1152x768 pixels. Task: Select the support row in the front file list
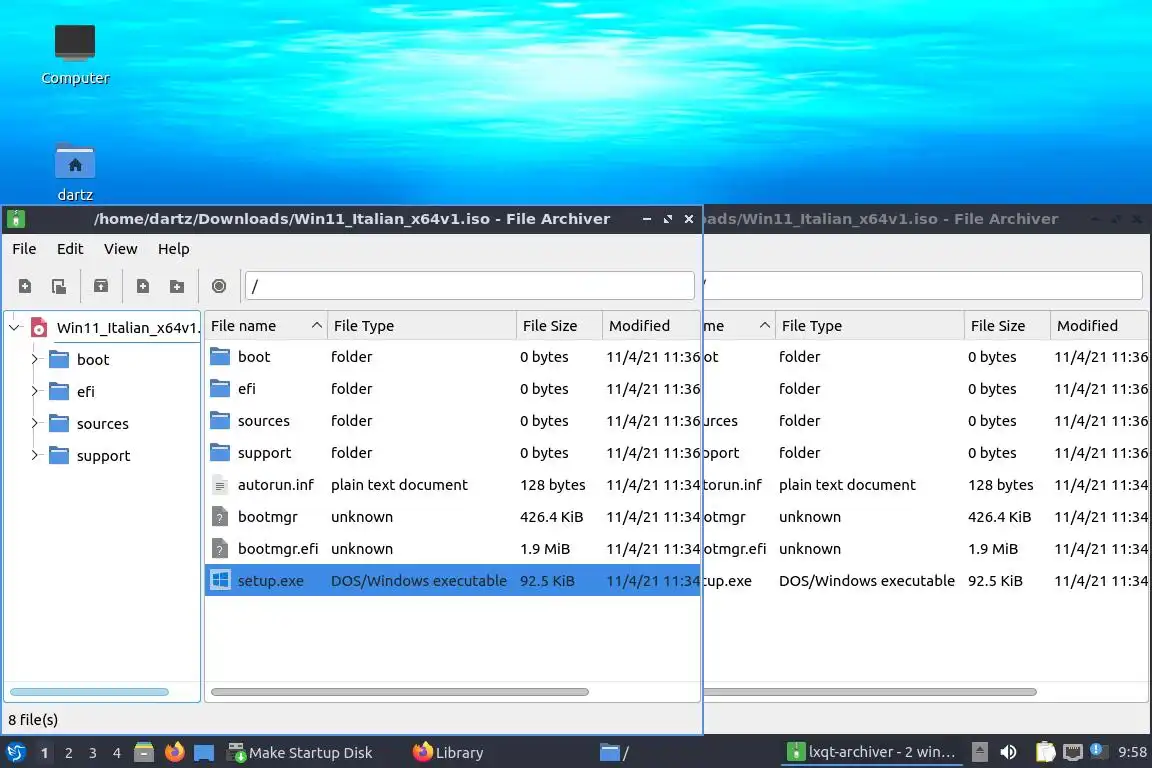tap(453, 453)
